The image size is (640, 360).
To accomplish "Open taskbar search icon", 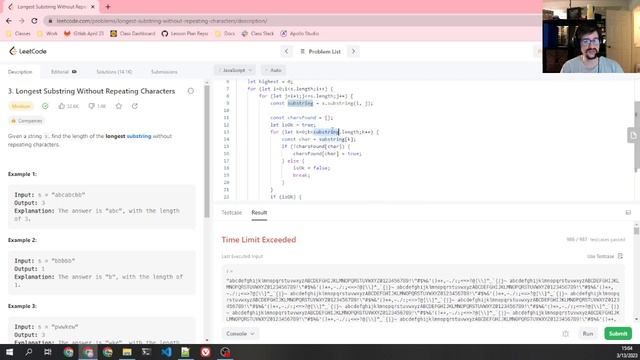I will (29, 352).
